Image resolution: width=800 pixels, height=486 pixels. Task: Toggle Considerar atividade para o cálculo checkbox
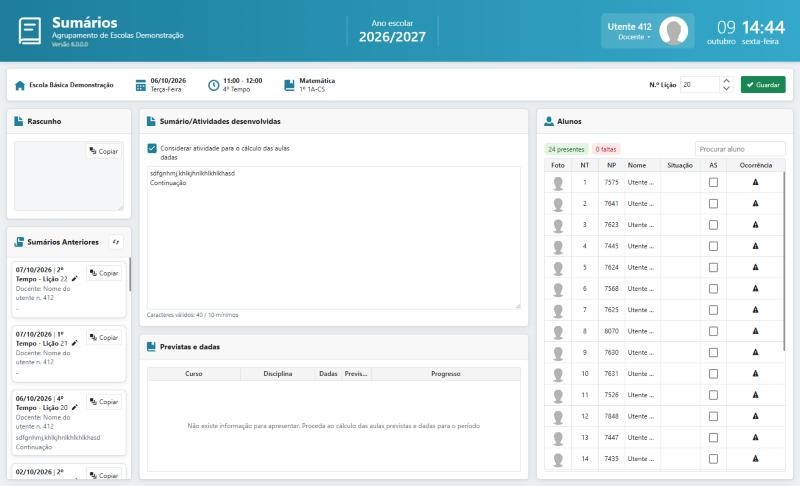pyautogui.click(x=152, y=148)
